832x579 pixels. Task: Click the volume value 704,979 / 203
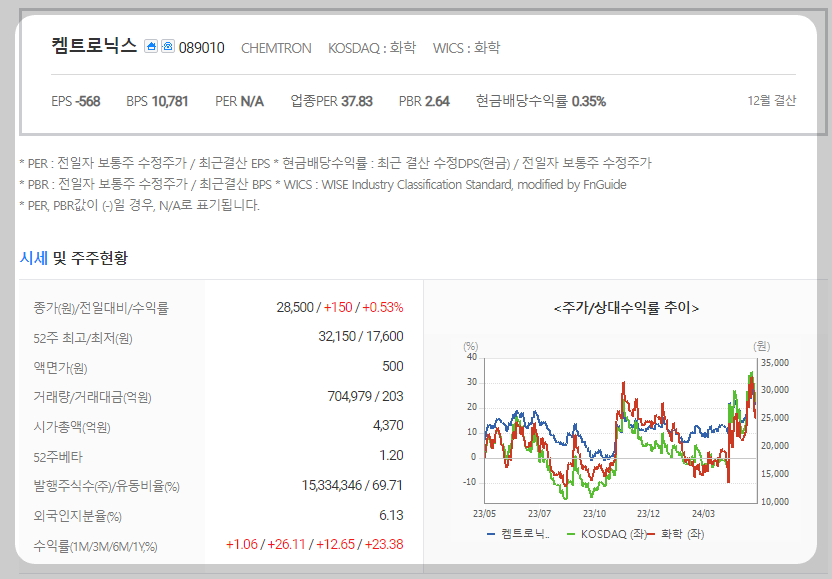(365, 396)
